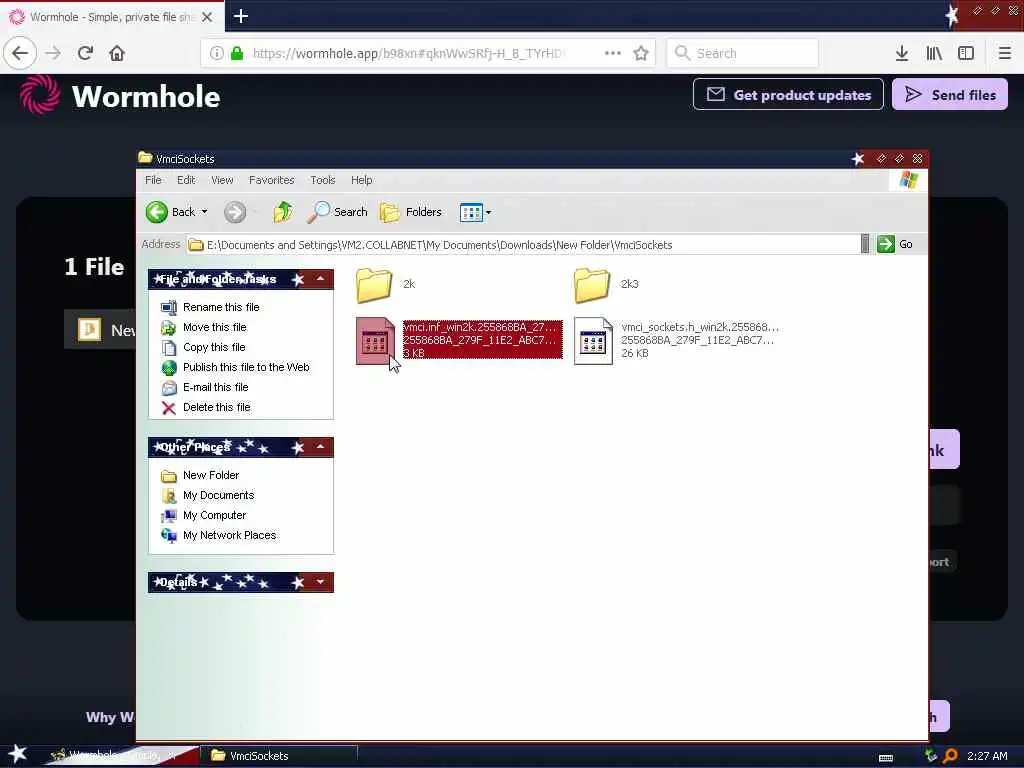Open Explorer Search pane
Screen dimensions: 1024x768
(337, 212)
